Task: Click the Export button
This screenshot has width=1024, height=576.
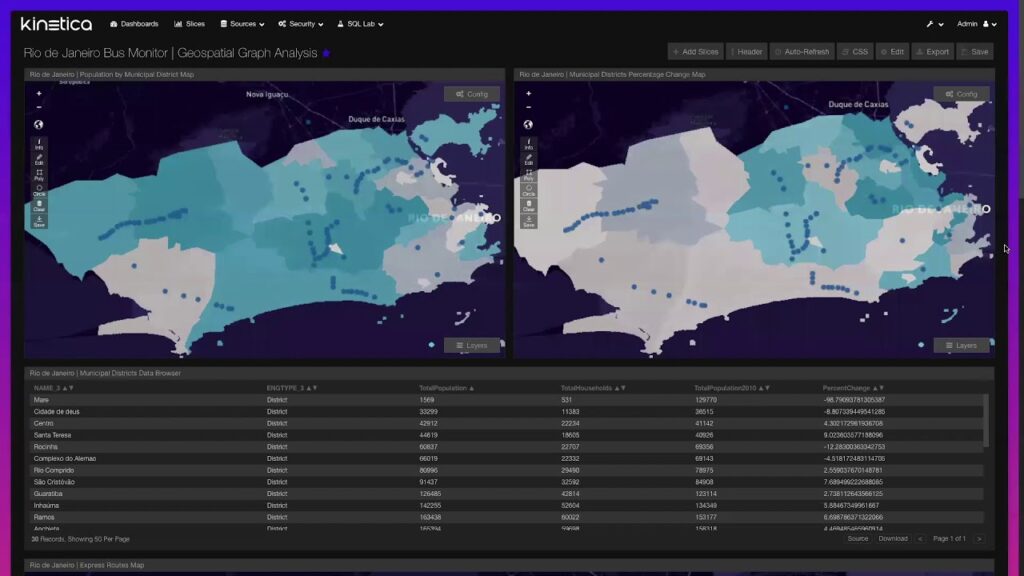Action: [932, 52]
